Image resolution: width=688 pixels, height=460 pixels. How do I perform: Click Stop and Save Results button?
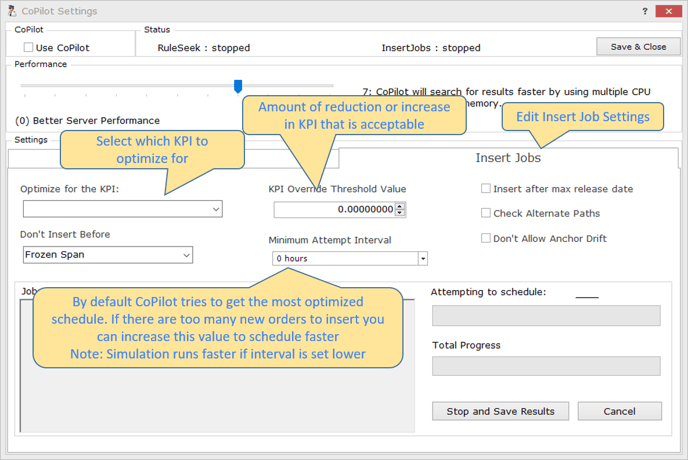500,411
